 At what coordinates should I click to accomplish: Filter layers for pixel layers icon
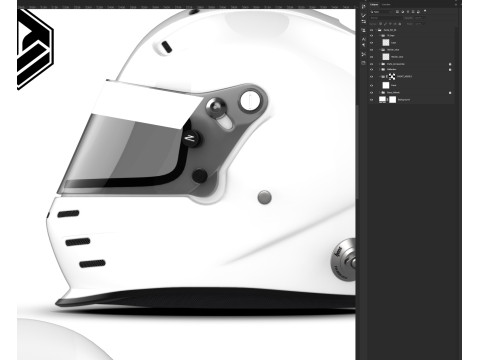pyautogui.click(x=397, y=12)
